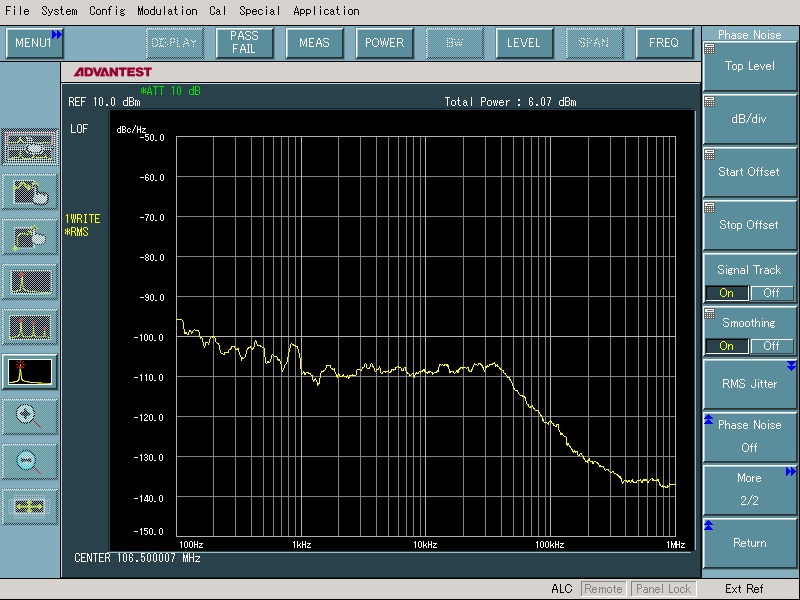This screenshot has height=600, width=800.
Task: Turn Smoothing On
Action: 727,346
